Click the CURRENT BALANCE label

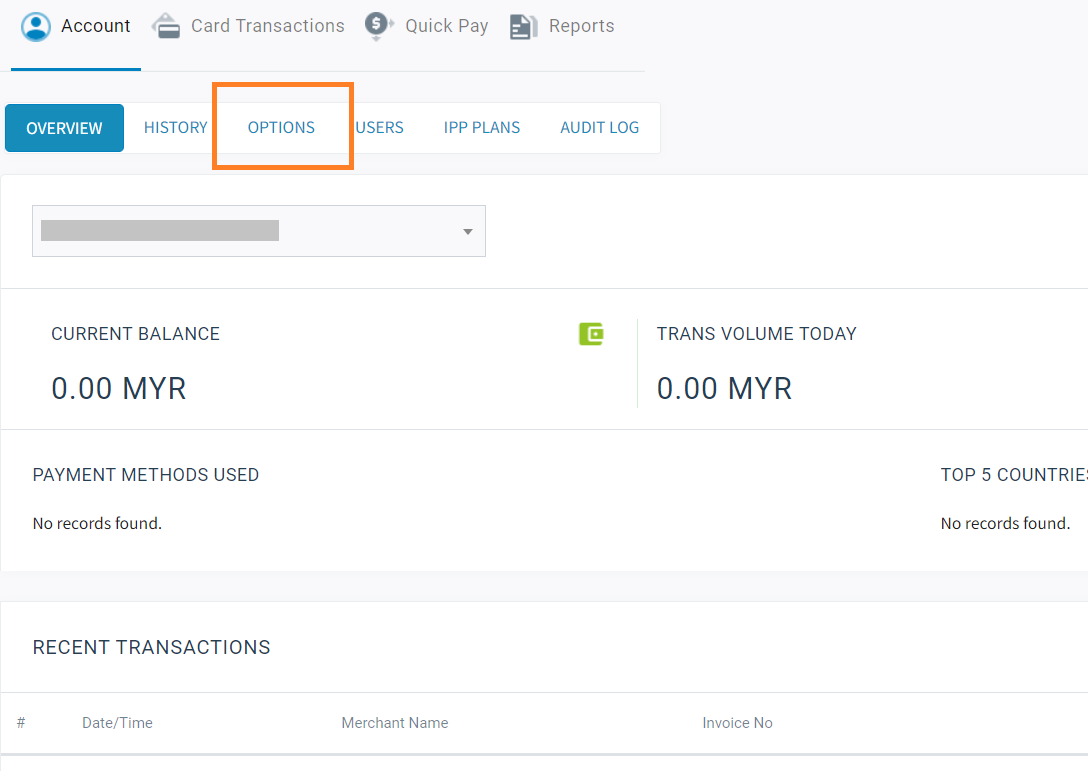(135, 334)
